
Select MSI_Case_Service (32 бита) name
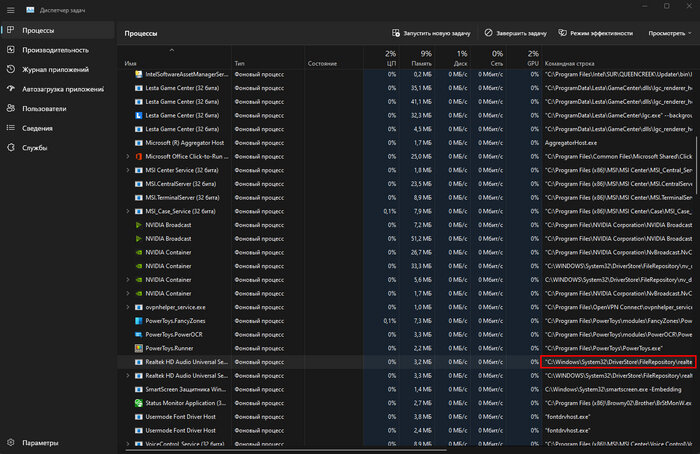click(x=180, y=211)
